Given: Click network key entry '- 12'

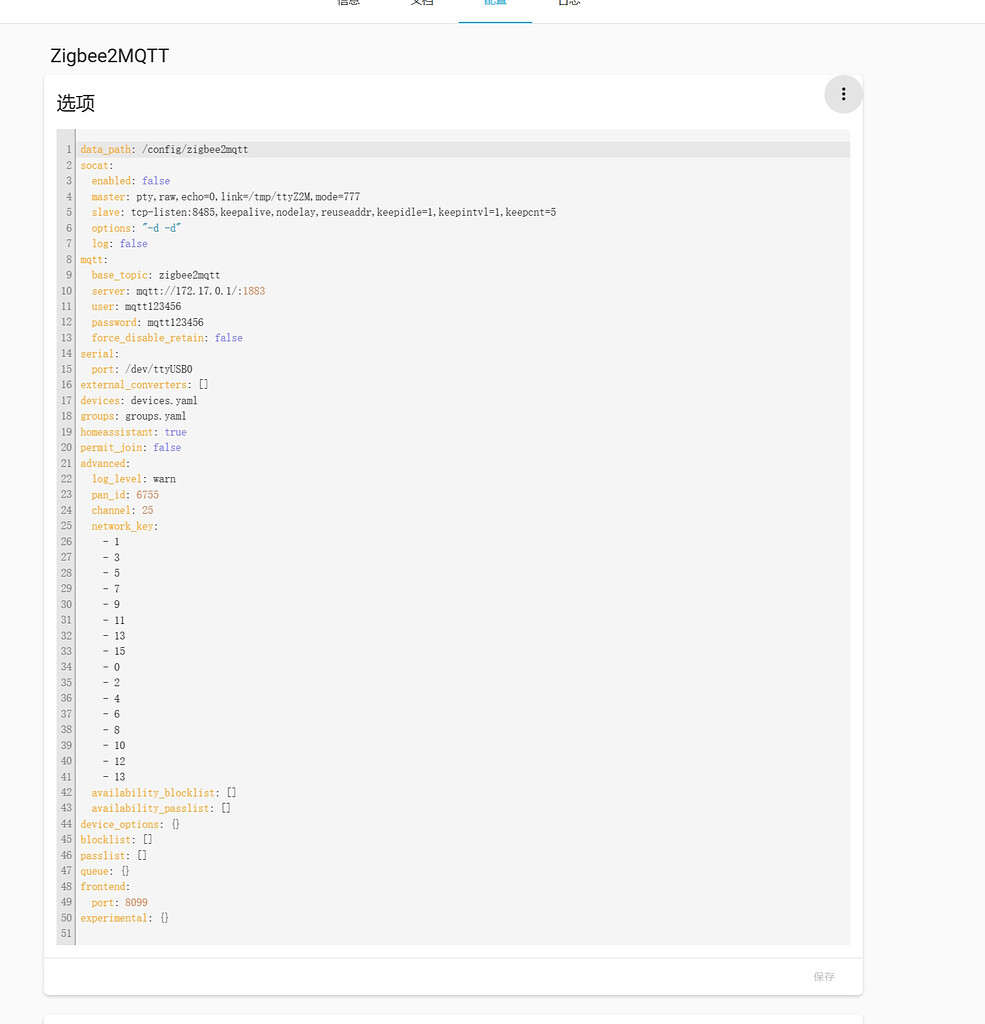Looking at the screenshot, I should 114,761.
